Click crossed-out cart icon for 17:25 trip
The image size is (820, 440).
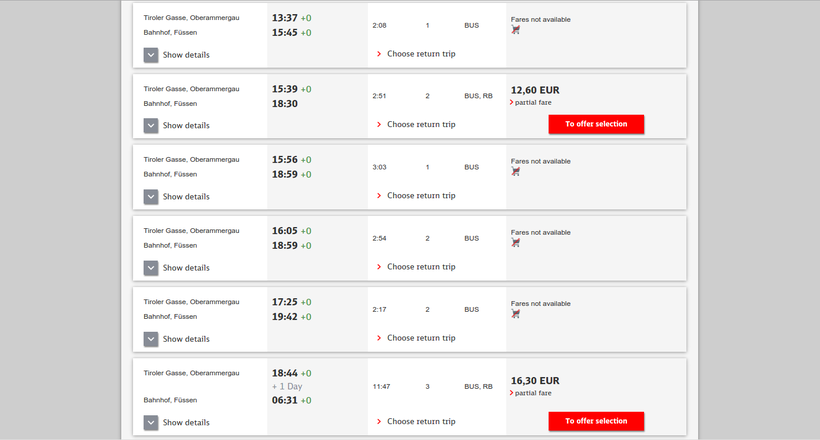click(x=516, y=314)
